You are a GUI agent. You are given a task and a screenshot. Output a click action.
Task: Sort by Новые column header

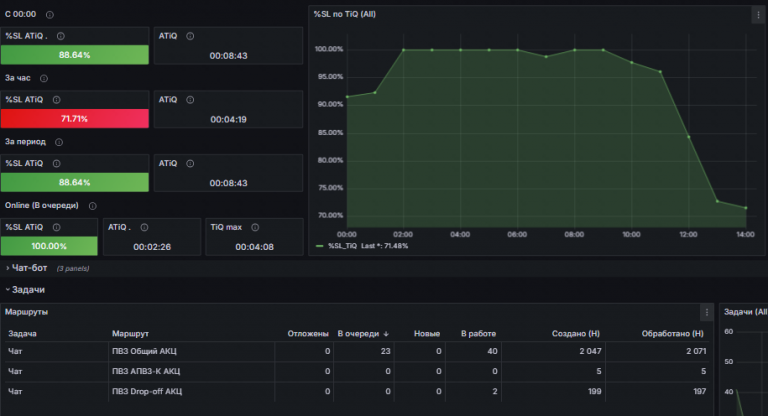(427, 334)
